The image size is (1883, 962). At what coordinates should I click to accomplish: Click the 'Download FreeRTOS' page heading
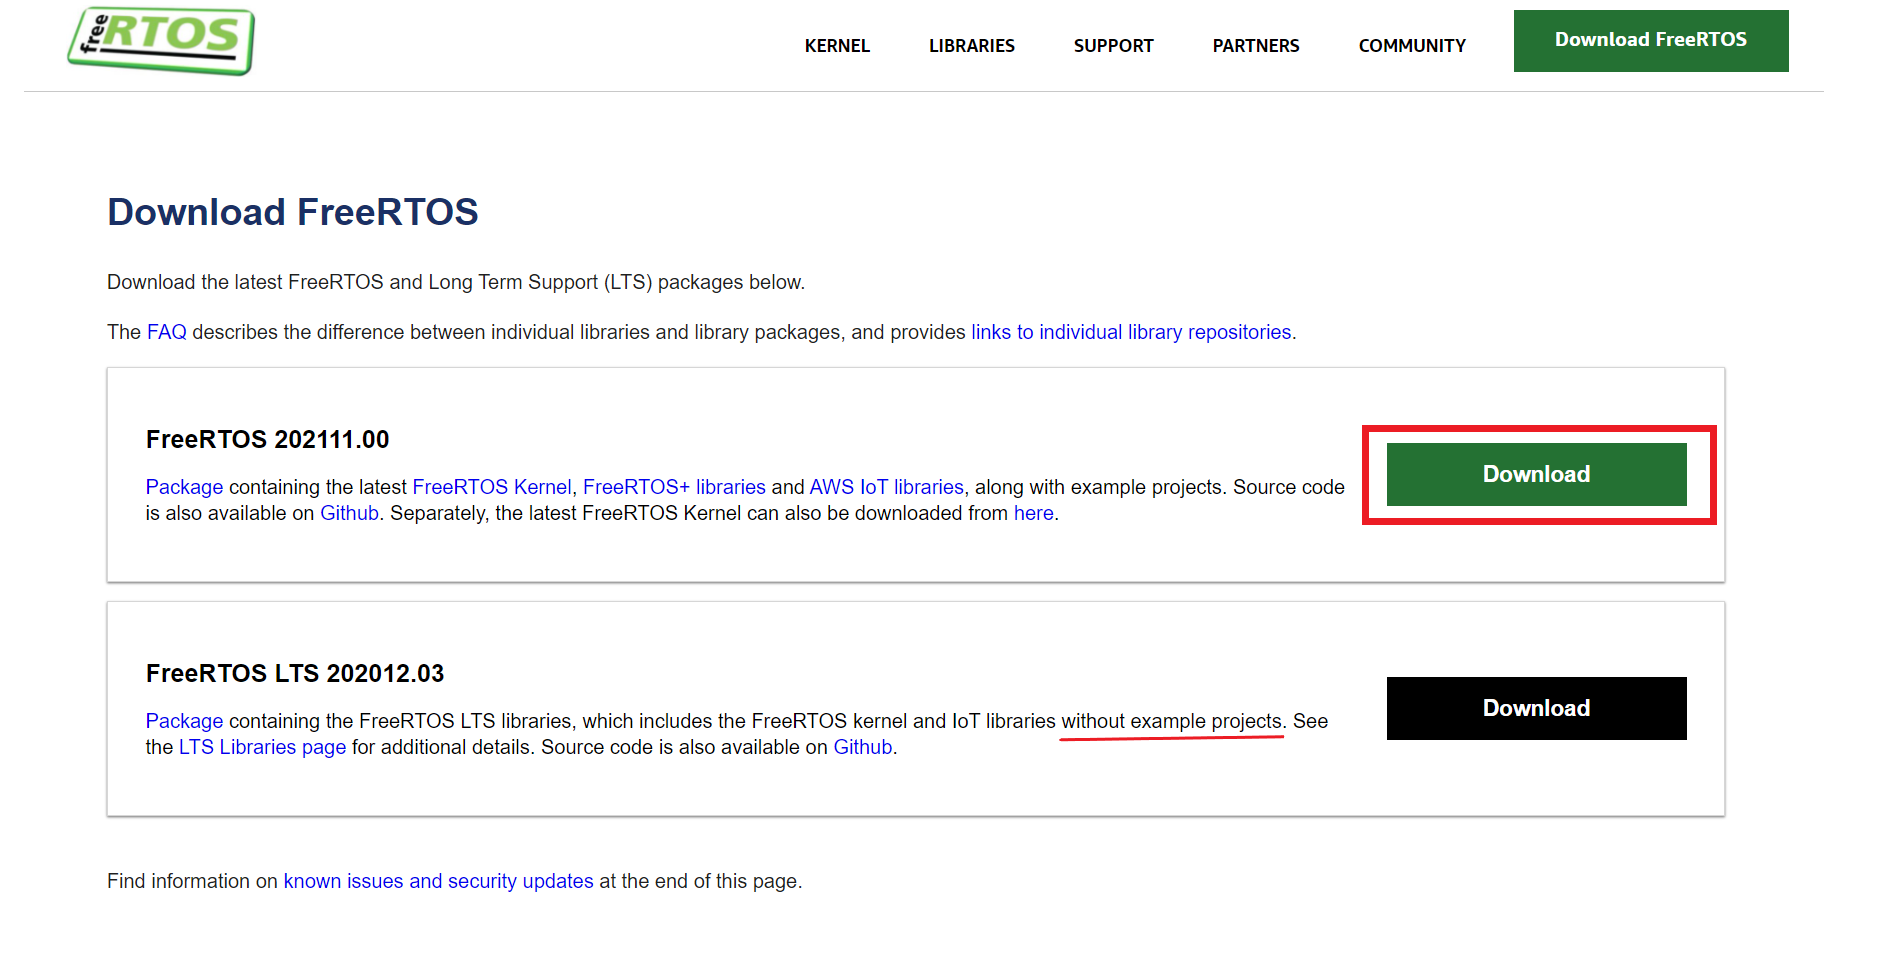tap(293, 212)
